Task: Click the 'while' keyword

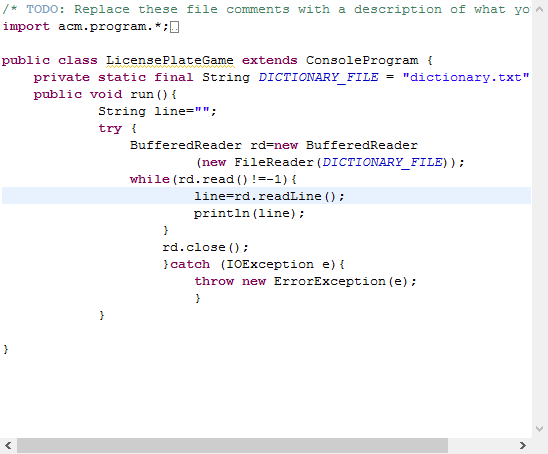Action: tap(150, 179)
